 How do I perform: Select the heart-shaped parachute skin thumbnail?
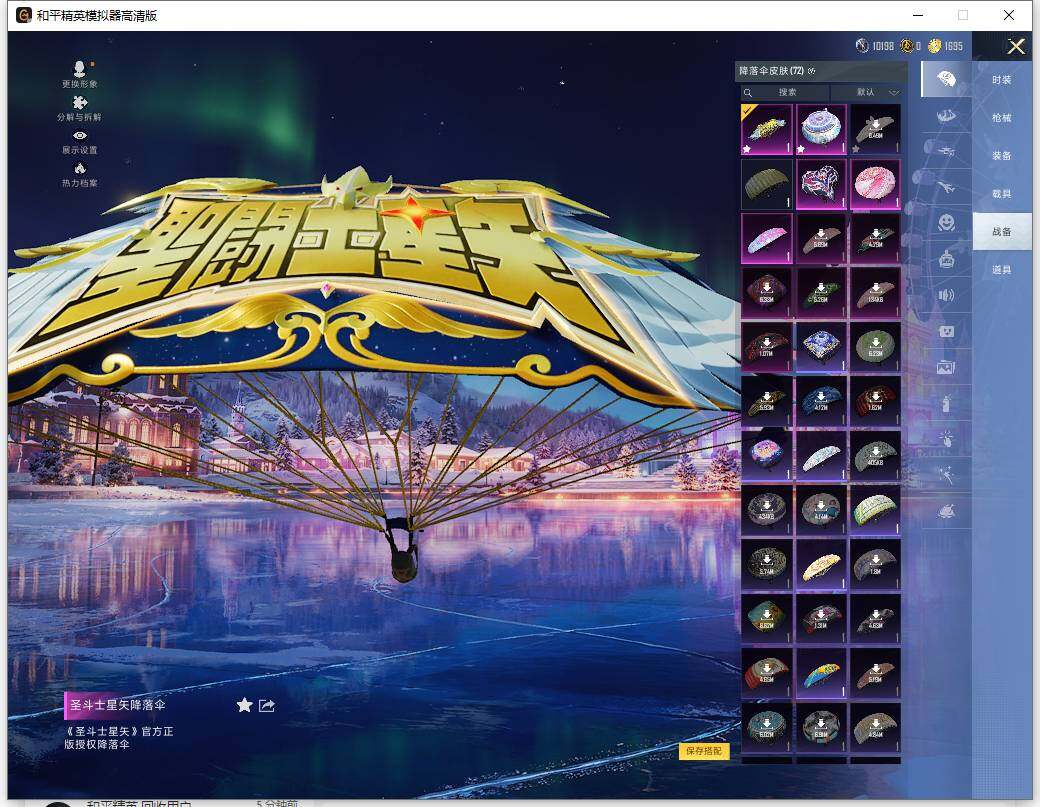[x=821, y=184]
